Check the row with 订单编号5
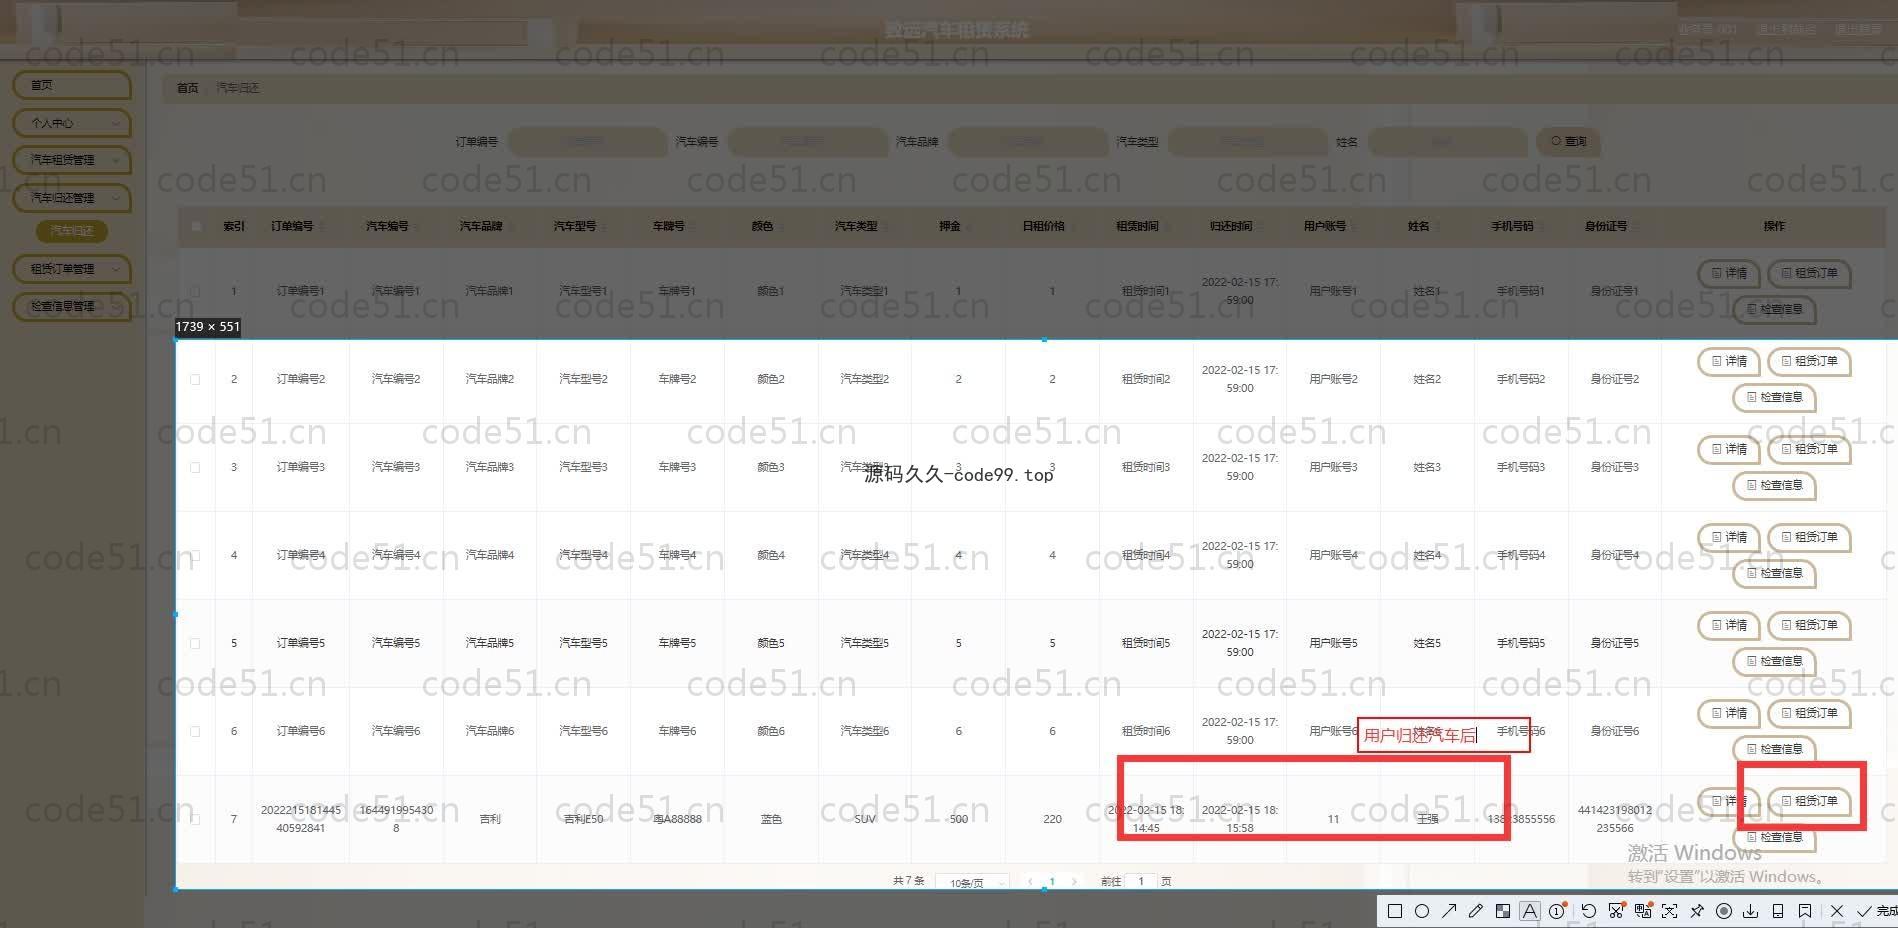Viewport: 1898px width, 928px height. pos(195,643)
